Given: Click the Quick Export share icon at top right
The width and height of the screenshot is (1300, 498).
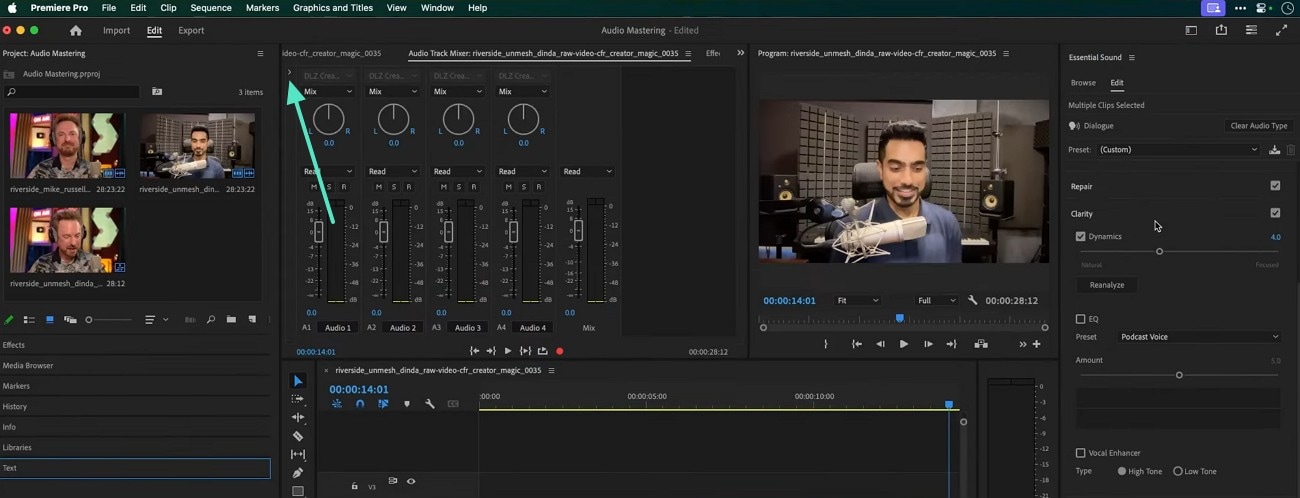Looking at the screenshot, I should [x=1221, y=31].
